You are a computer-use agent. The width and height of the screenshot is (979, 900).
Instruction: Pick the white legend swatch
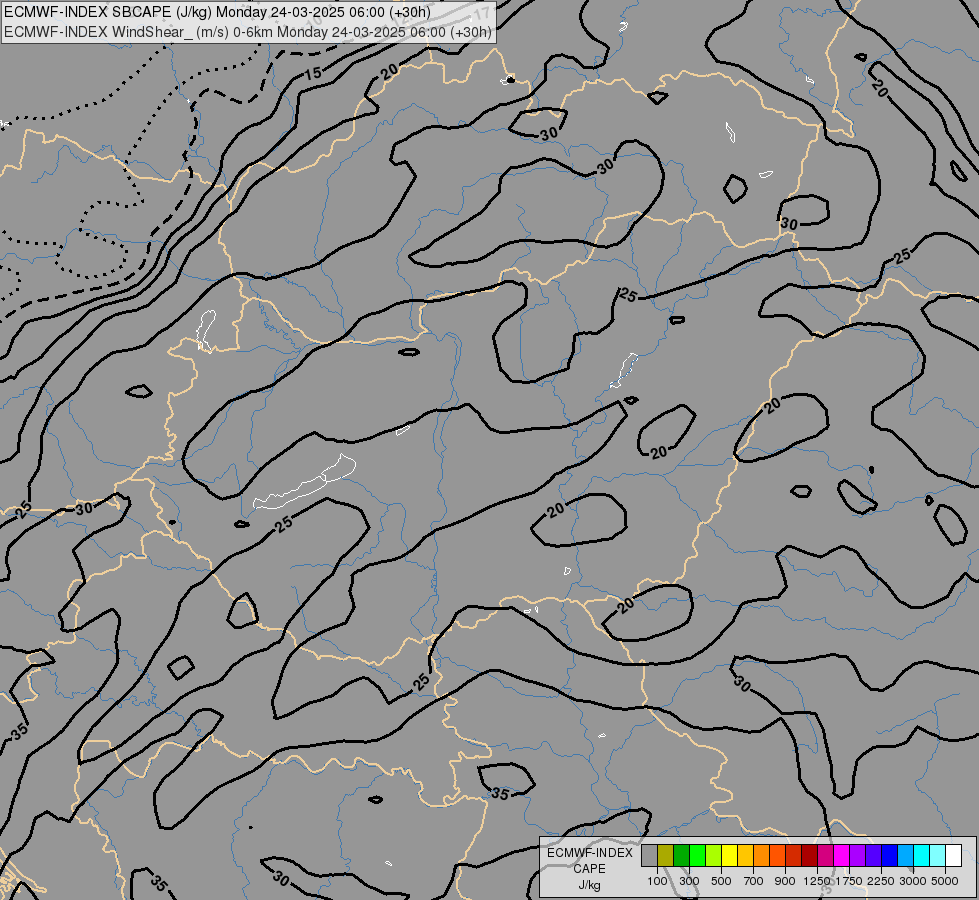coord(954,855)
